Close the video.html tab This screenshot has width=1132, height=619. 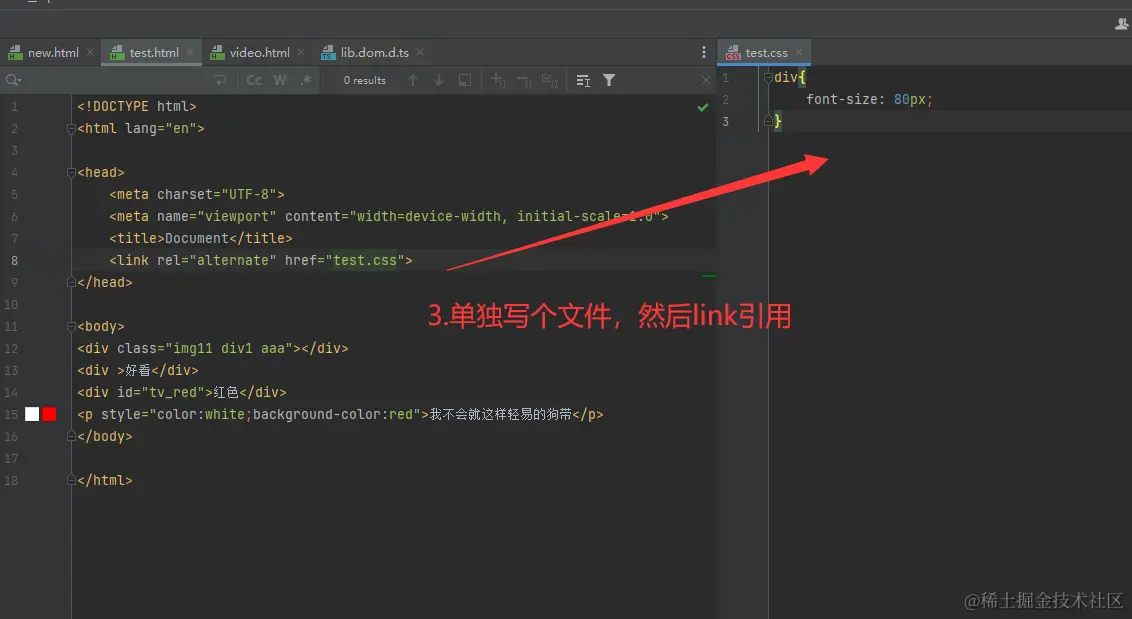[x=301, y=52]
